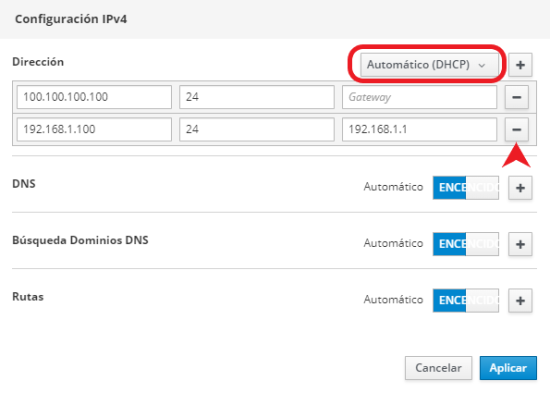Open the Automático (DHCP) dropdown

(x=429, y=65)
